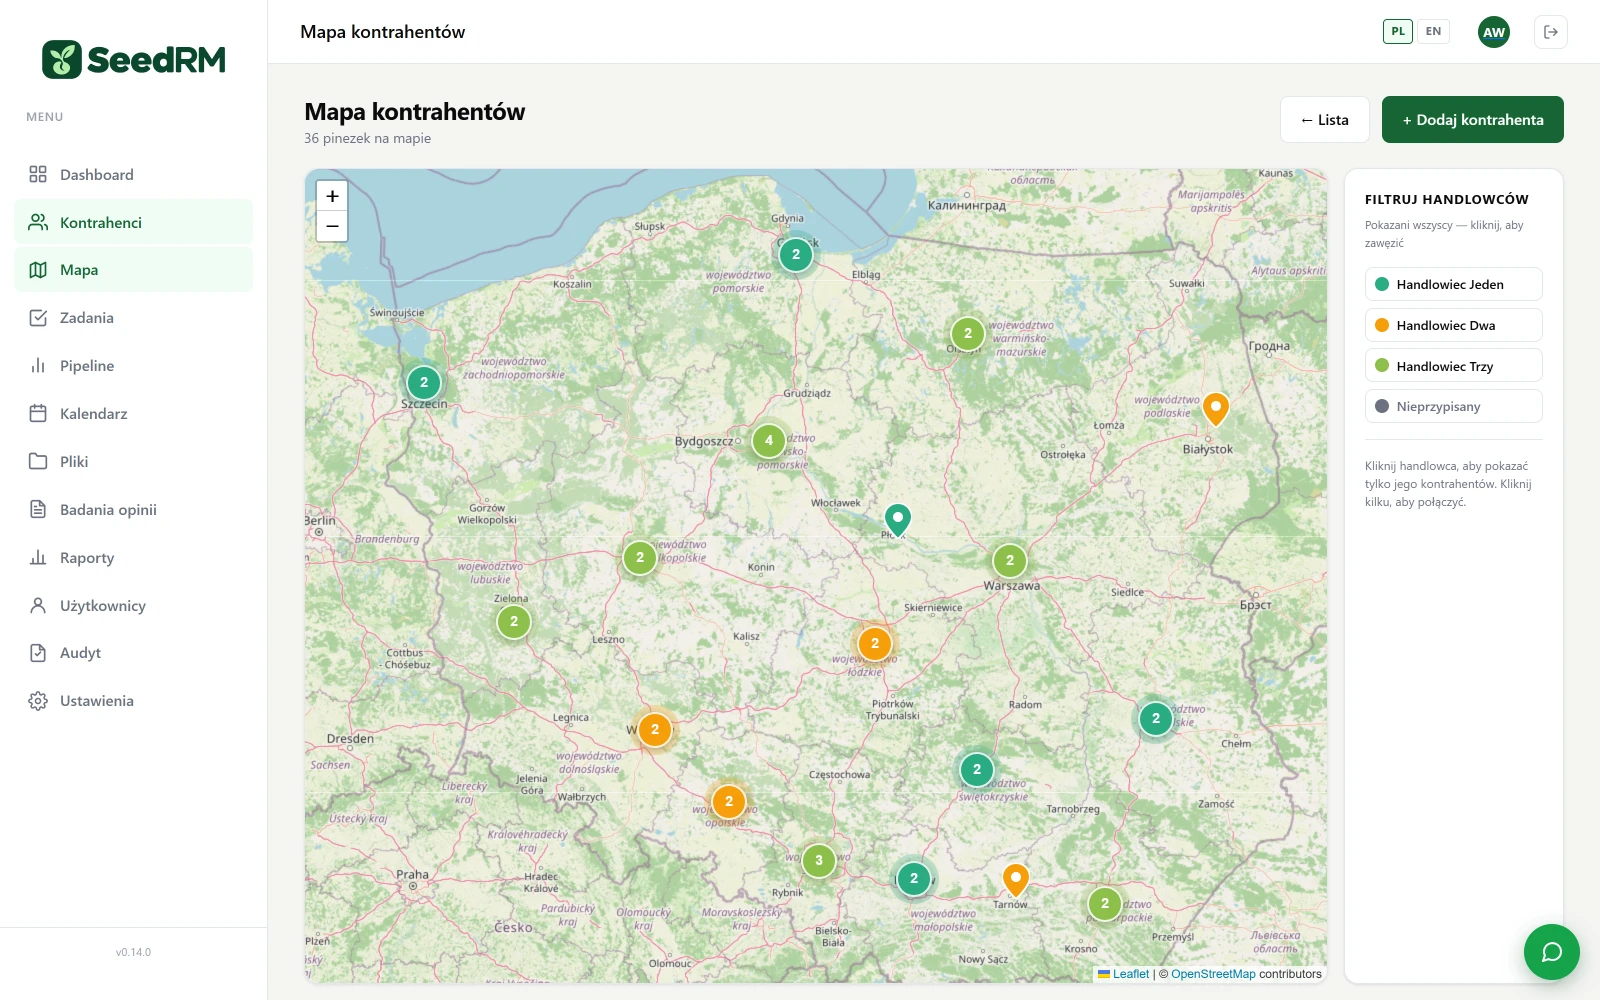Click the Pliki folder icon
Viewport: 1600px width, 1000px height.
coord(38,462)
